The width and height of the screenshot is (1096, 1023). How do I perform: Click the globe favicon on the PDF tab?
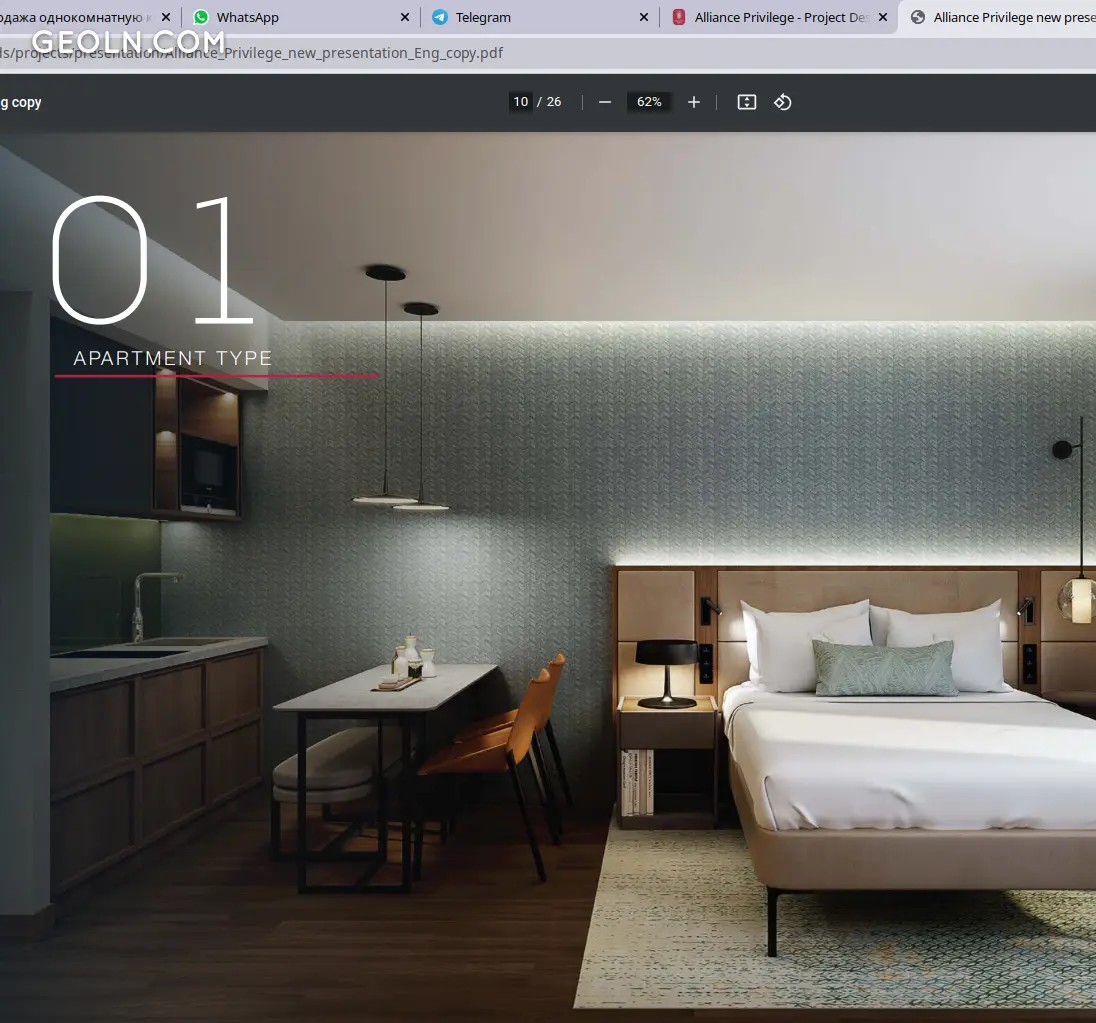[918, 17]
